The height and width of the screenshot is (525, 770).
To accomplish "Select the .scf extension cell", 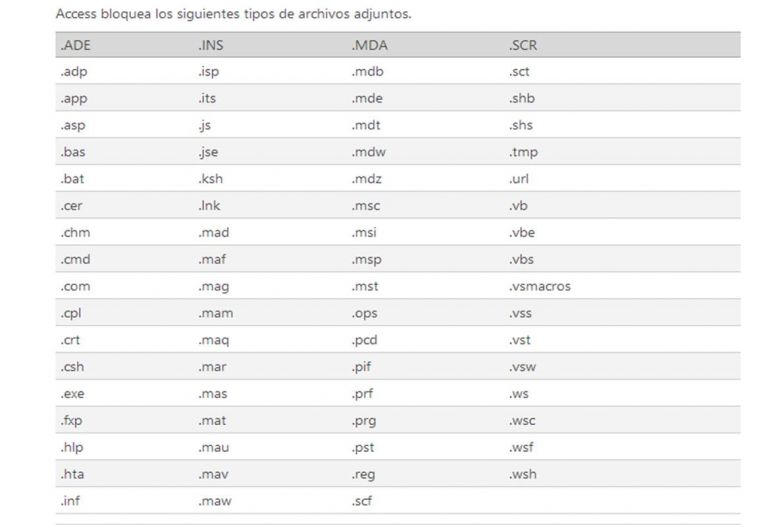I will (x=361, y=501).
